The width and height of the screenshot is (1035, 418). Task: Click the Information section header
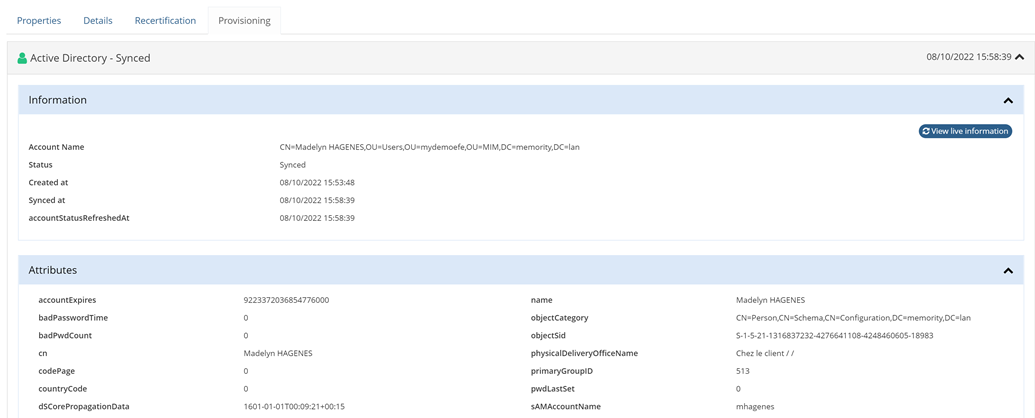[x=521, y=100]
